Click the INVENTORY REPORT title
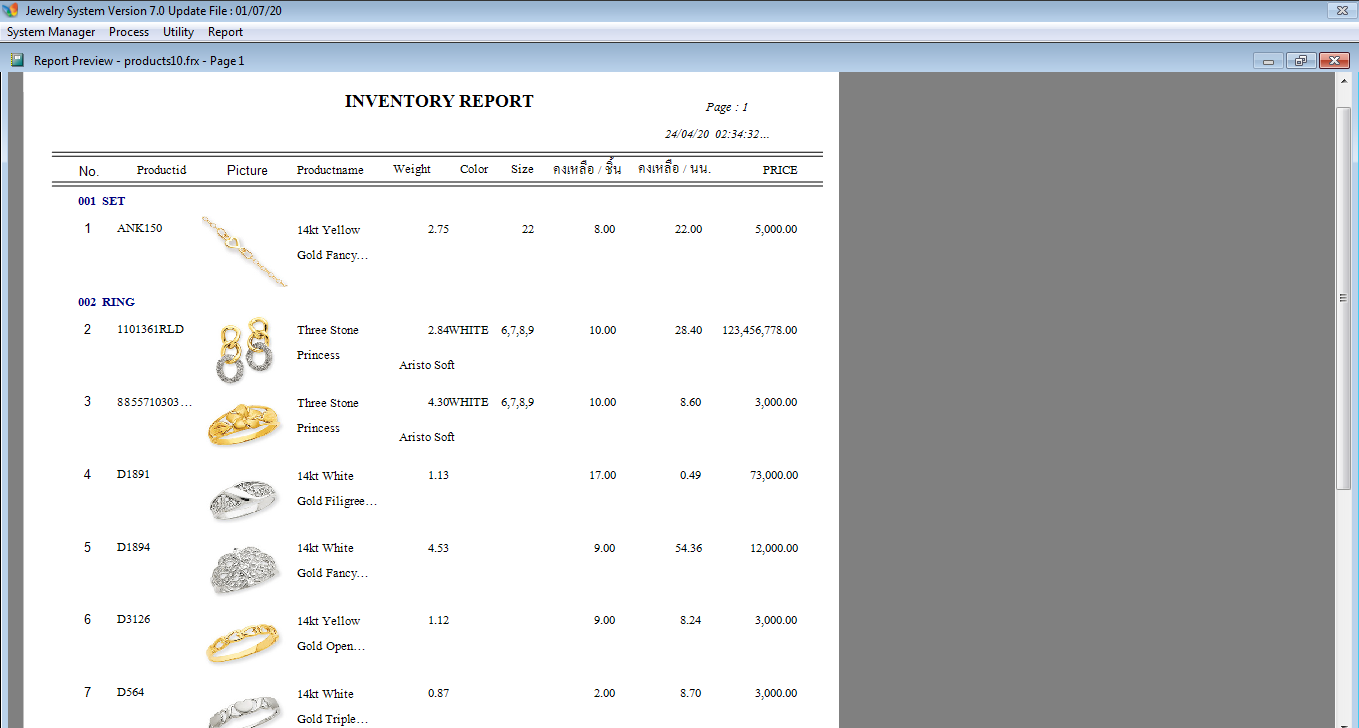The image size is (1359, 728). click(x=439, y=101)
